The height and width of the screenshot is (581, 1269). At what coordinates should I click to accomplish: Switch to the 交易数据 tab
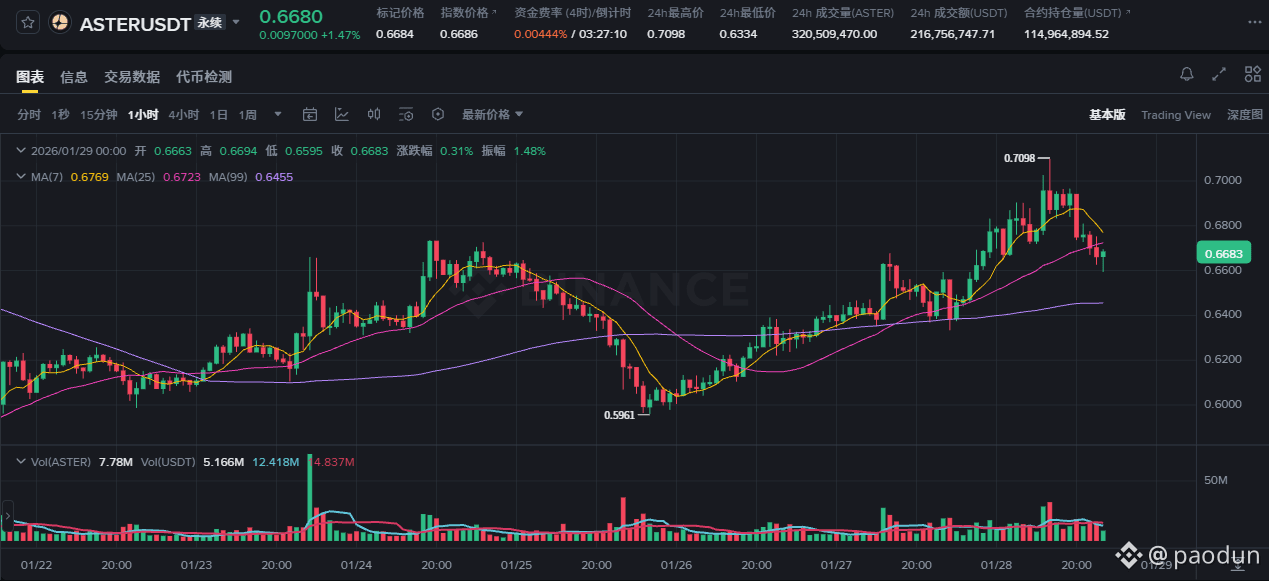point(132,77)
